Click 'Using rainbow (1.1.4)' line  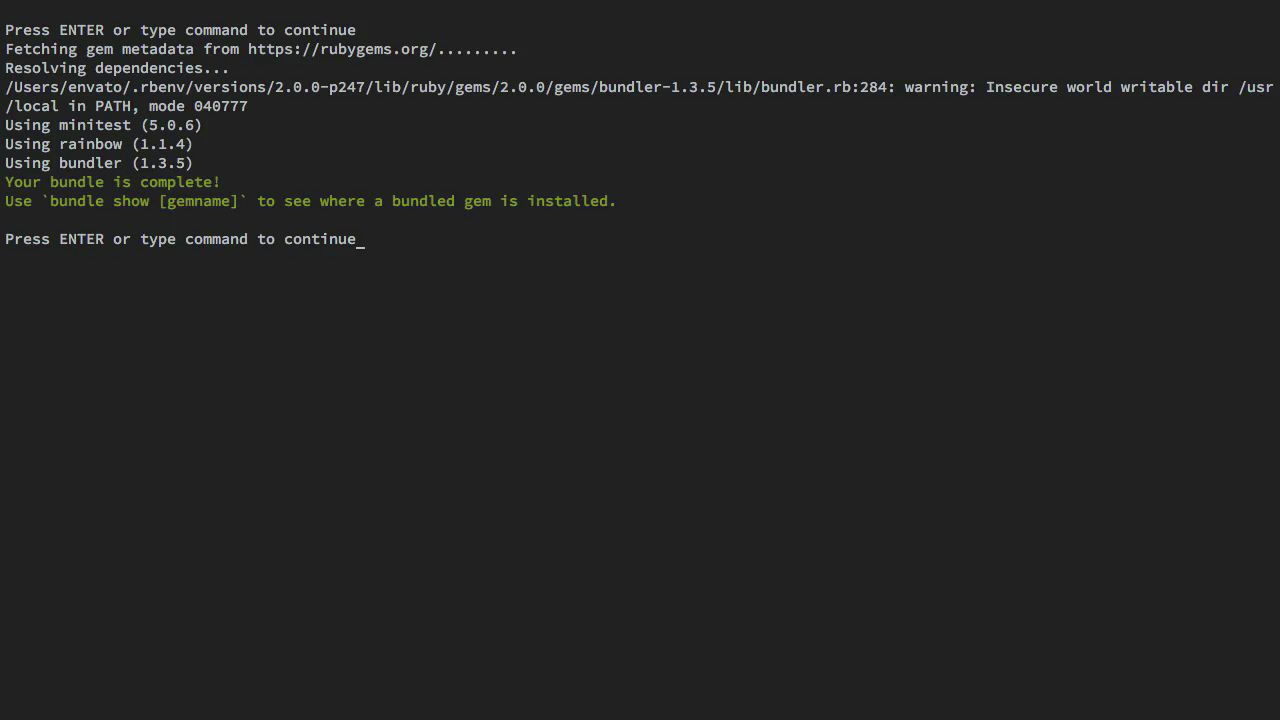99,144
